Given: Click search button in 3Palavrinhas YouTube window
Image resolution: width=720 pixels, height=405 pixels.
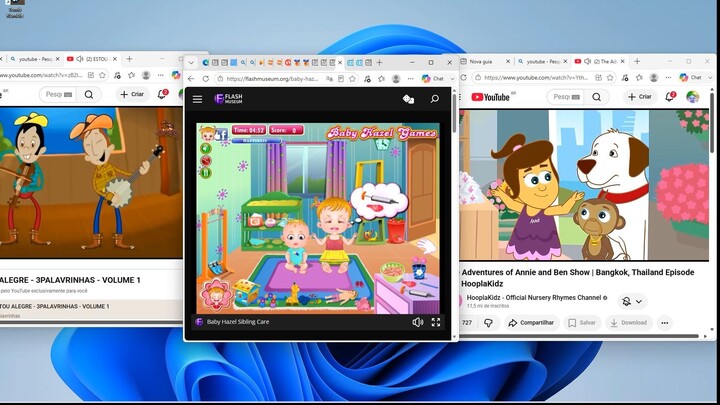Looking at the screenshot, I should click(x=89, y=95).
